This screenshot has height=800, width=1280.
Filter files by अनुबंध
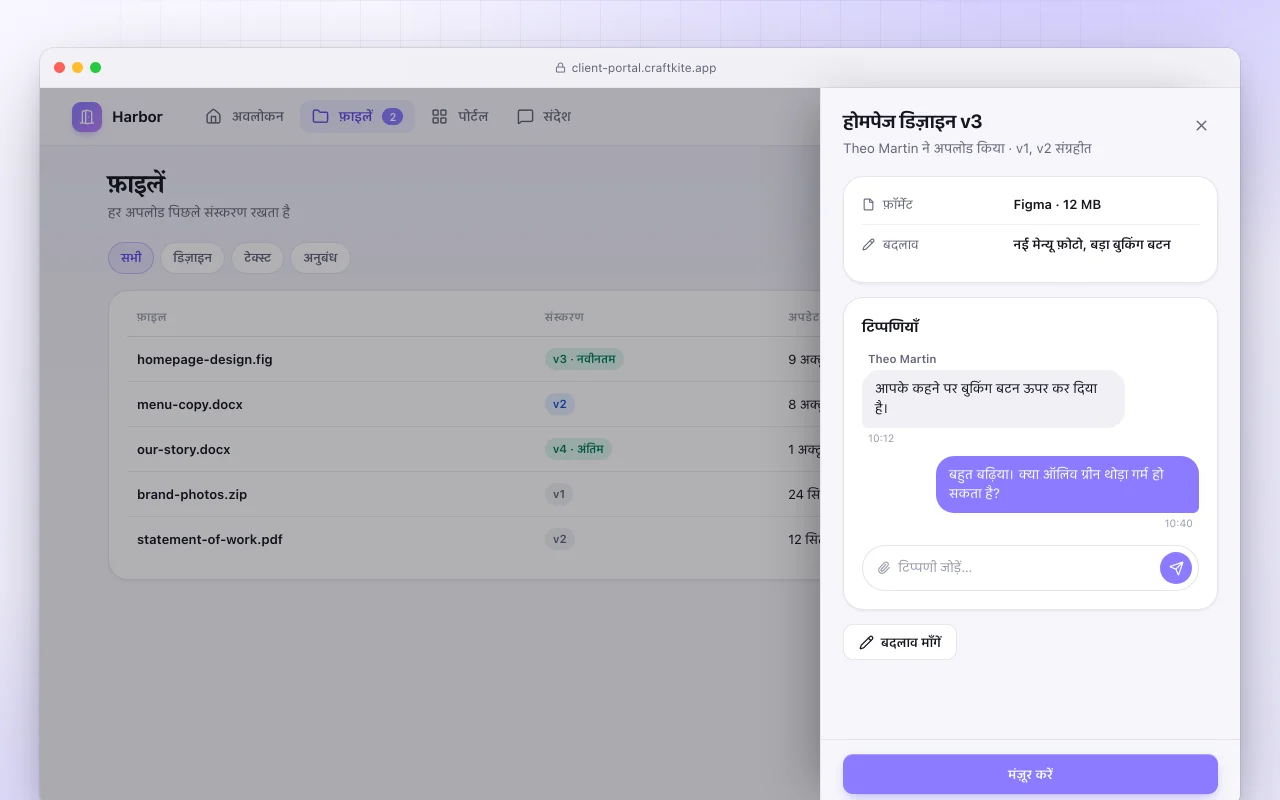point(320,258)
